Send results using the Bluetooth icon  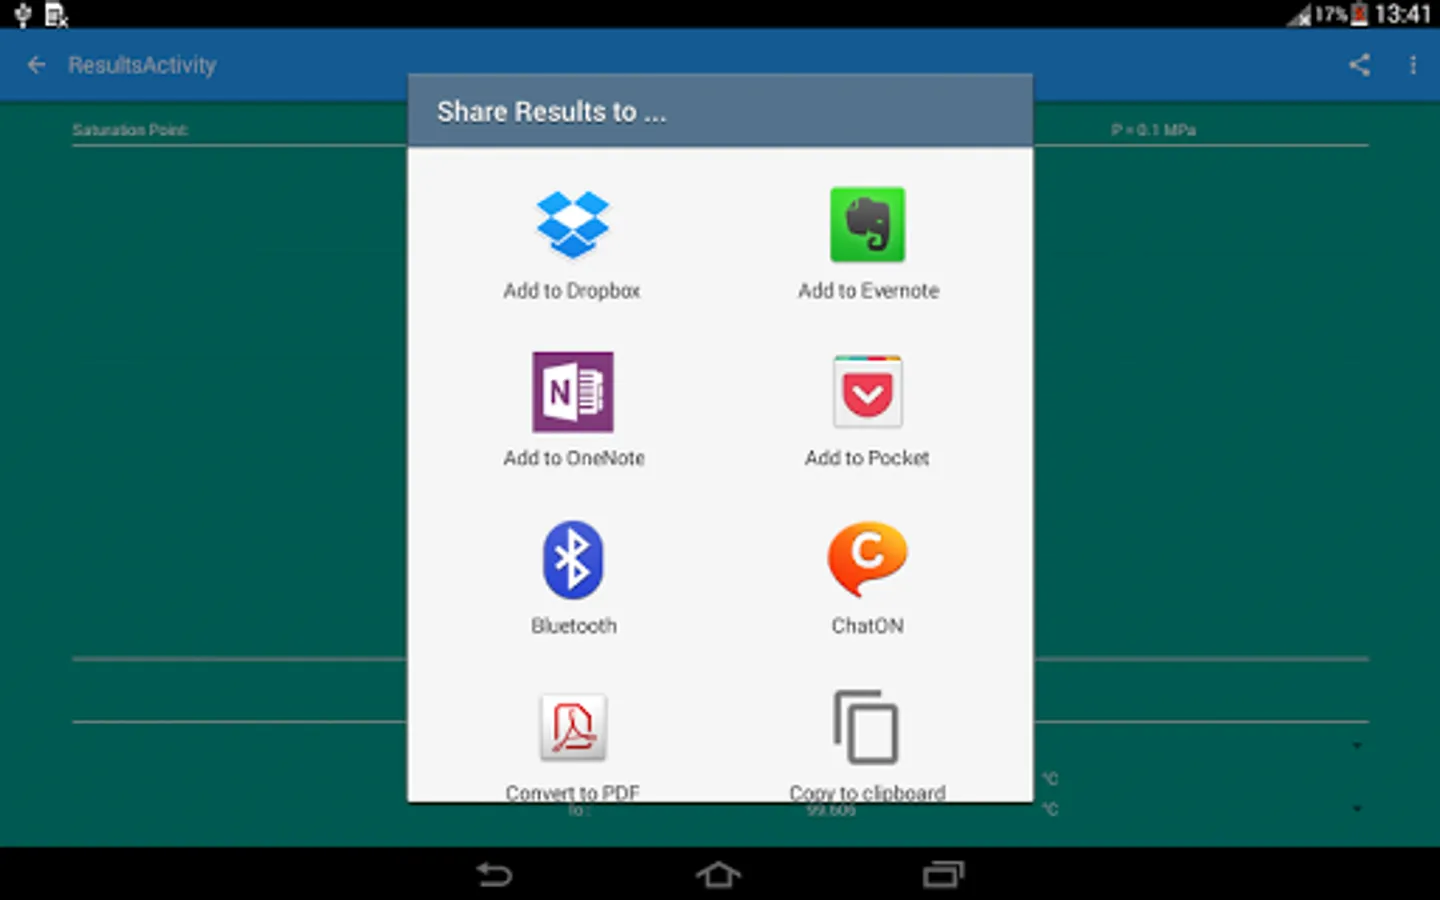click(572, 559)
